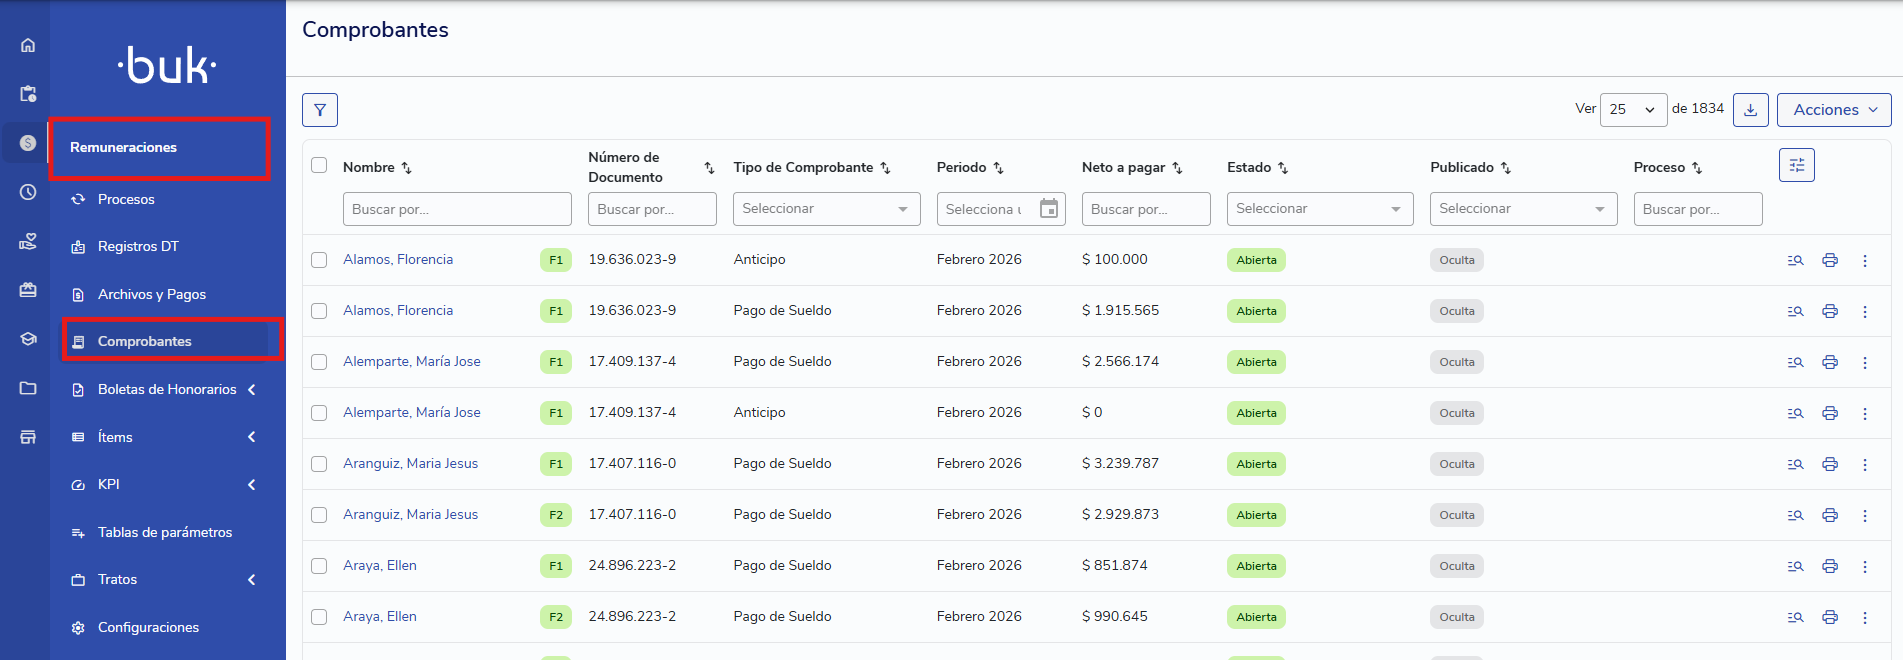1903x660 pixels.
Task: Open more options for Araya Ellen F2 row
Action: click(x=1864, y=617)
